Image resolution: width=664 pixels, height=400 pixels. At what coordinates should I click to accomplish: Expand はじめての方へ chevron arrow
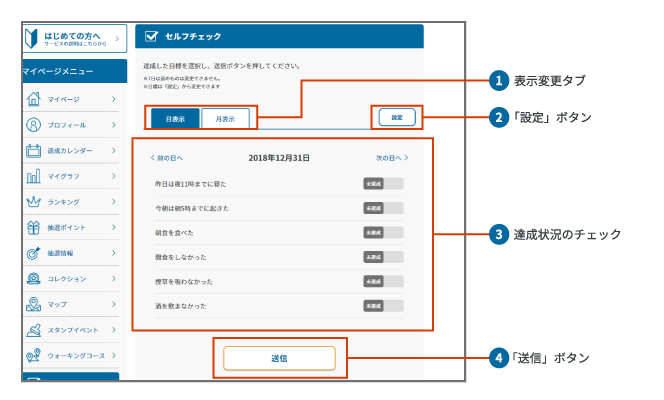[x=117, y=39]
